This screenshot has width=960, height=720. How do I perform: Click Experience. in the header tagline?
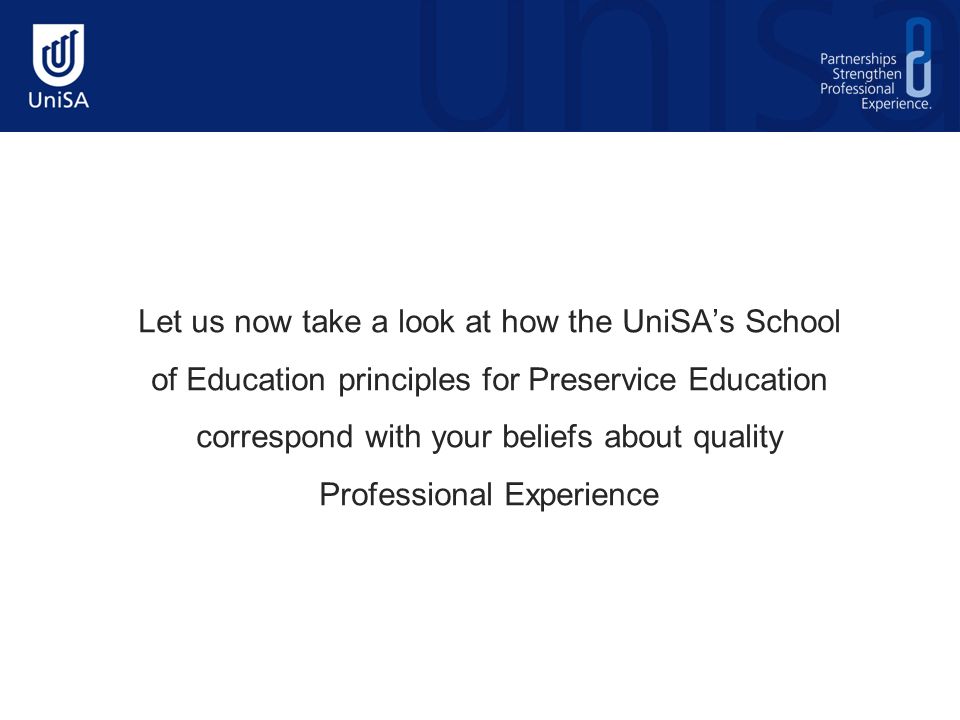coord(896,103)
